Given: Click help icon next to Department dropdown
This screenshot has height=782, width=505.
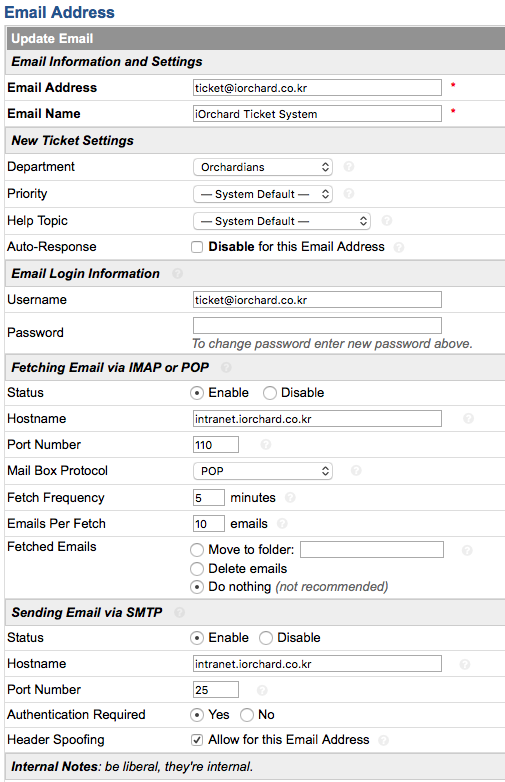Looking at the screenshot, I should pos(349,167).
